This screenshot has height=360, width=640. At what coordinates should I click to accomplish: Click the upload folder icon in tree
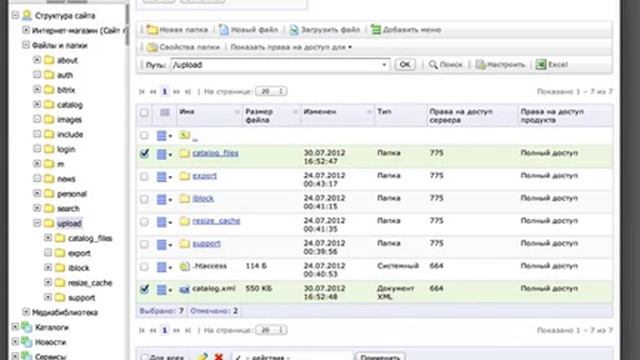(x=49, y=223)
